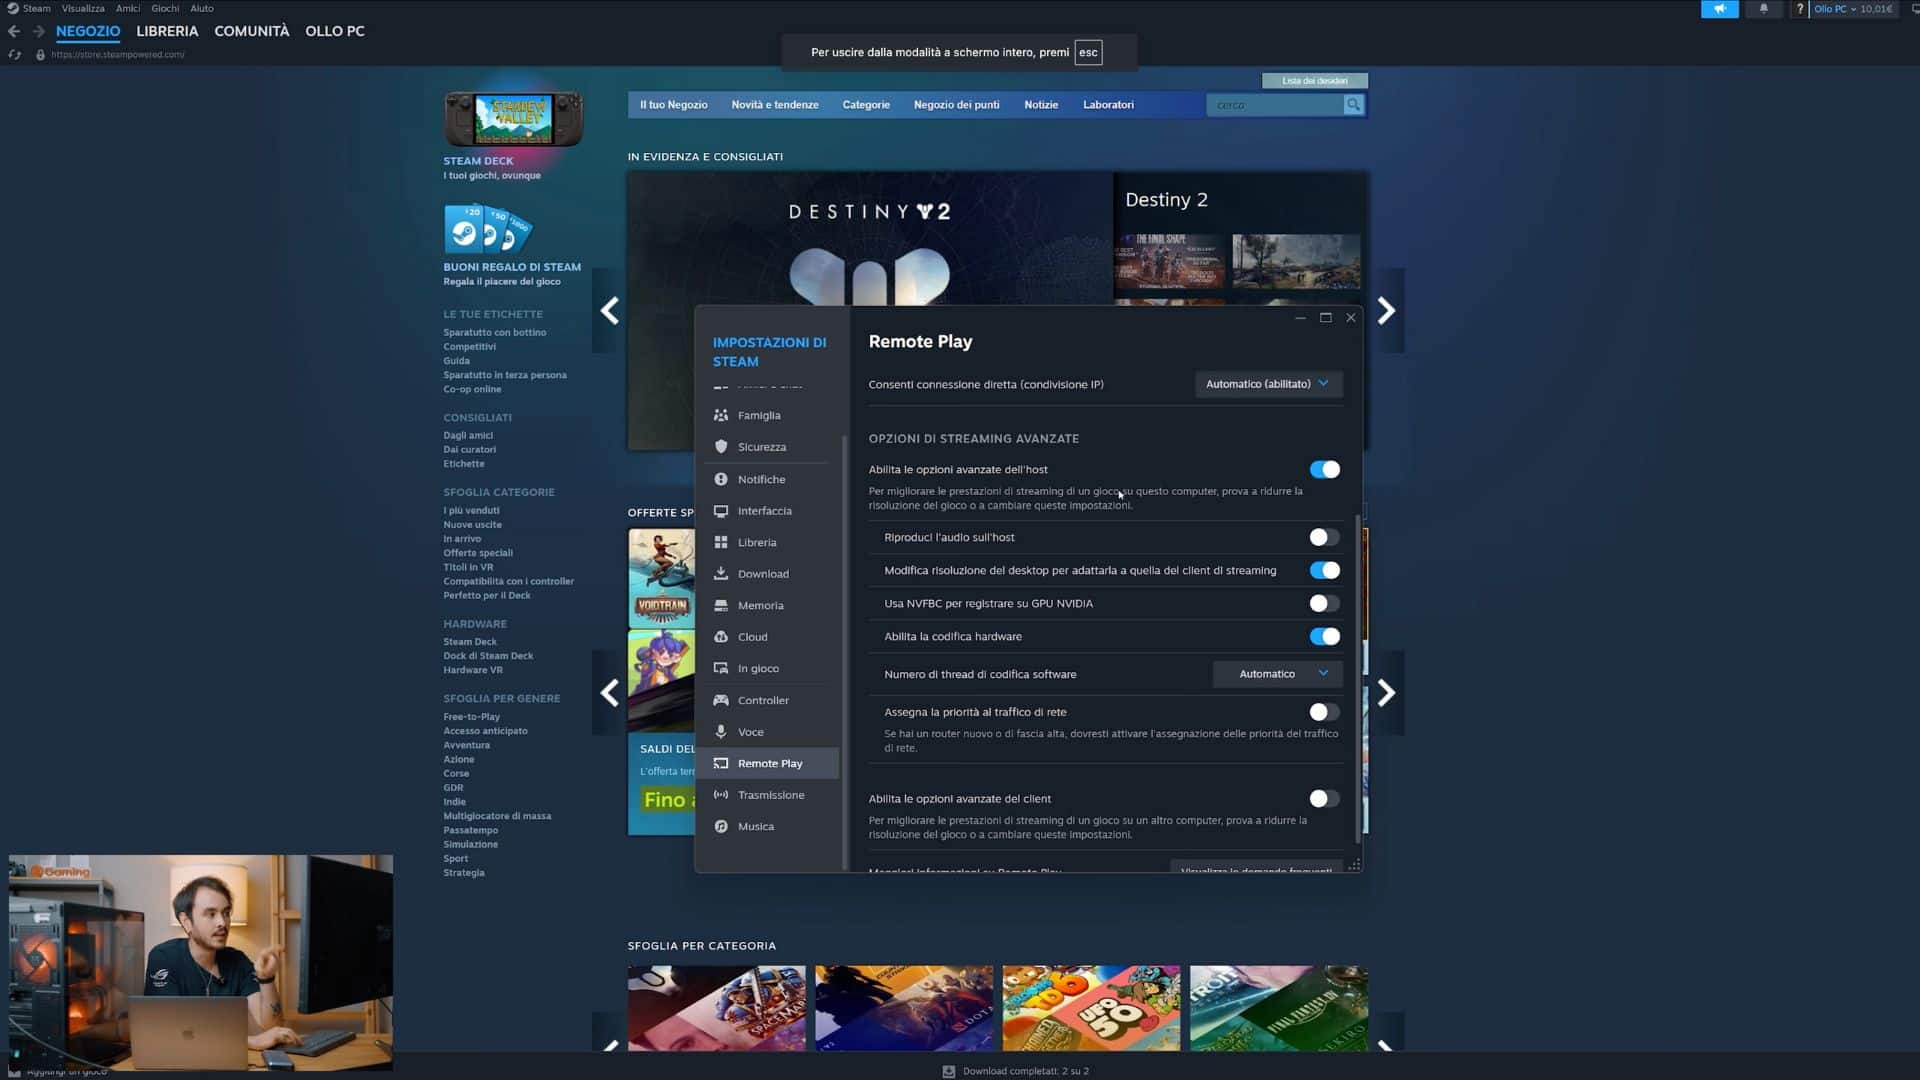Open the Steam menu

coord(36,8)
